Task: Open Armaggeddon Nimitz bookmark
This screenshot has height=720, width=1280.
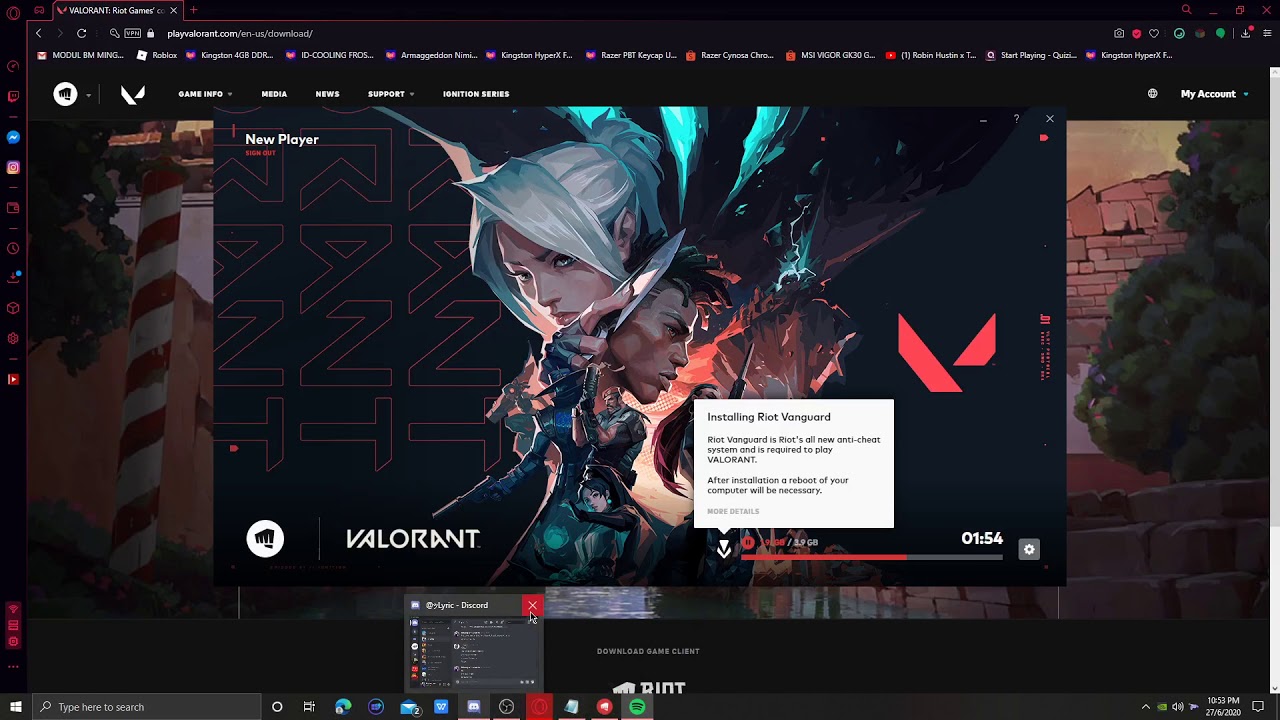Action: pyautogui.click(x=431, y=55)
